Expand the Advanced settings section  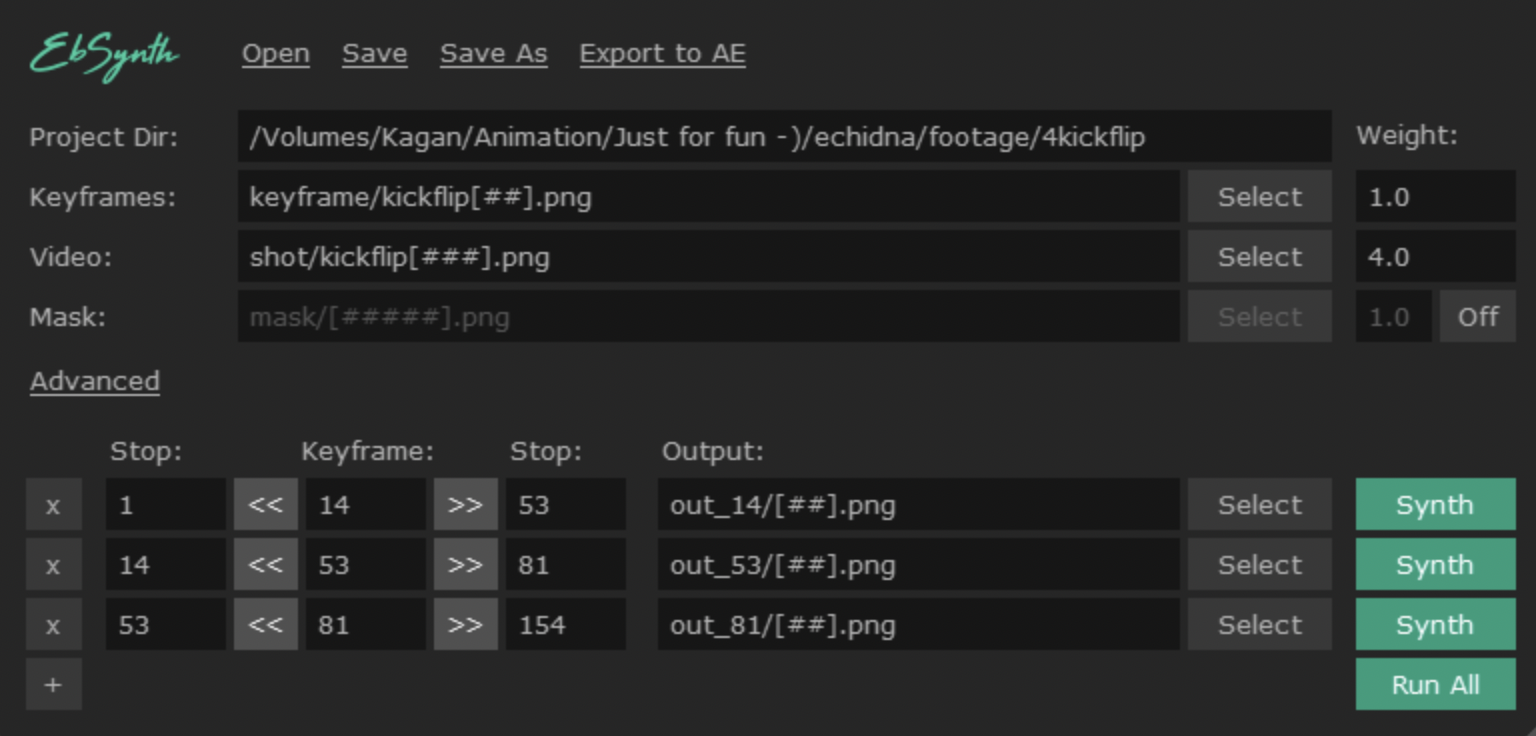95,381
